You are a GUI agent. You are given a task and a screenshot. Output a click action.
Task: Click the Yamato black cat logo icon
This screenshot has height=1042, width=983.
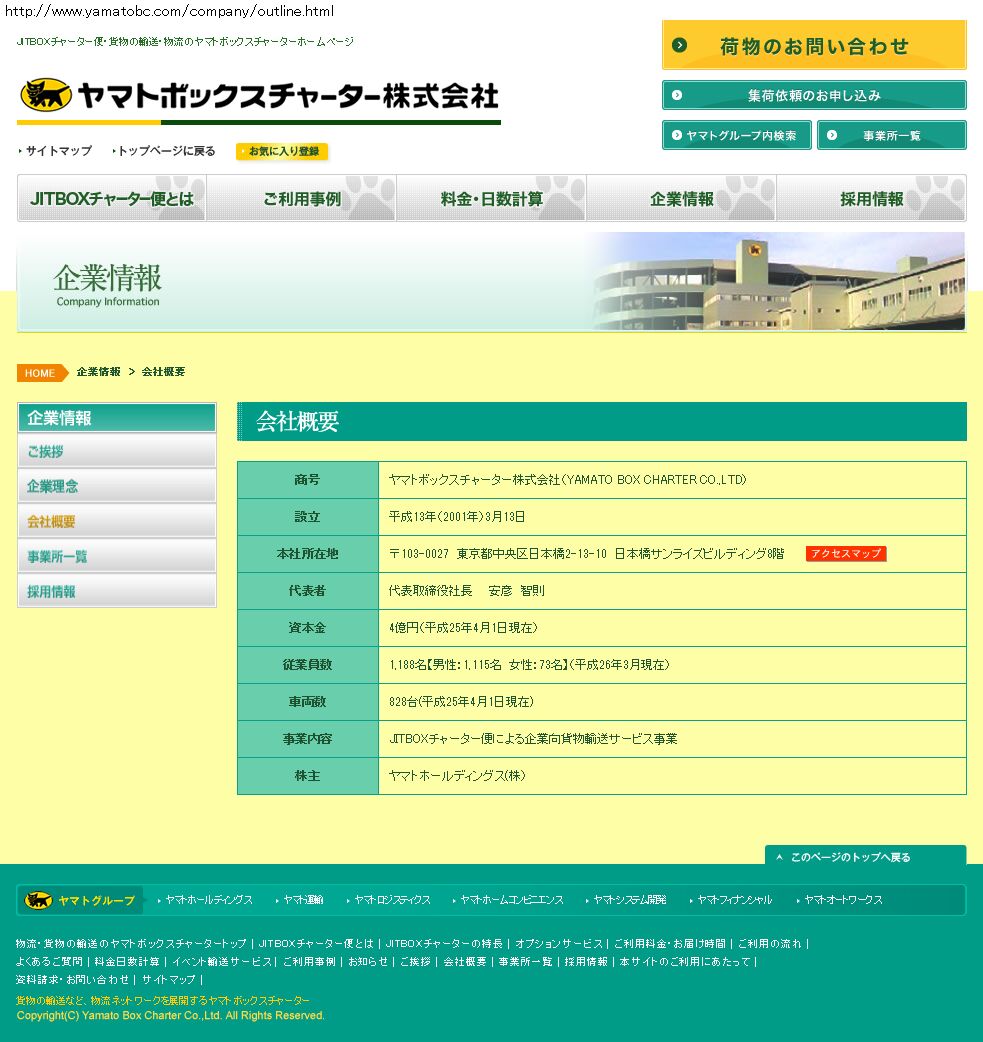(46, 94)
